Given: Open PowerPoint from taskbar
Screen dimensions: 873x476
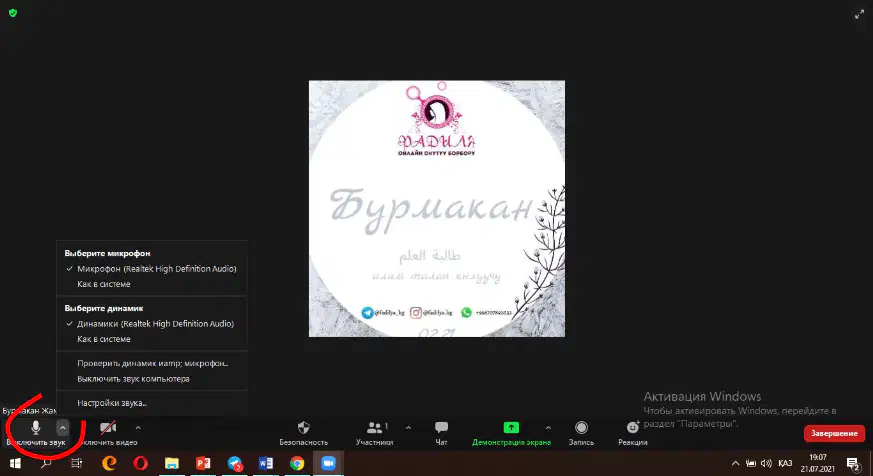Looking at the screenshot, I should click(x=203, y=463).
